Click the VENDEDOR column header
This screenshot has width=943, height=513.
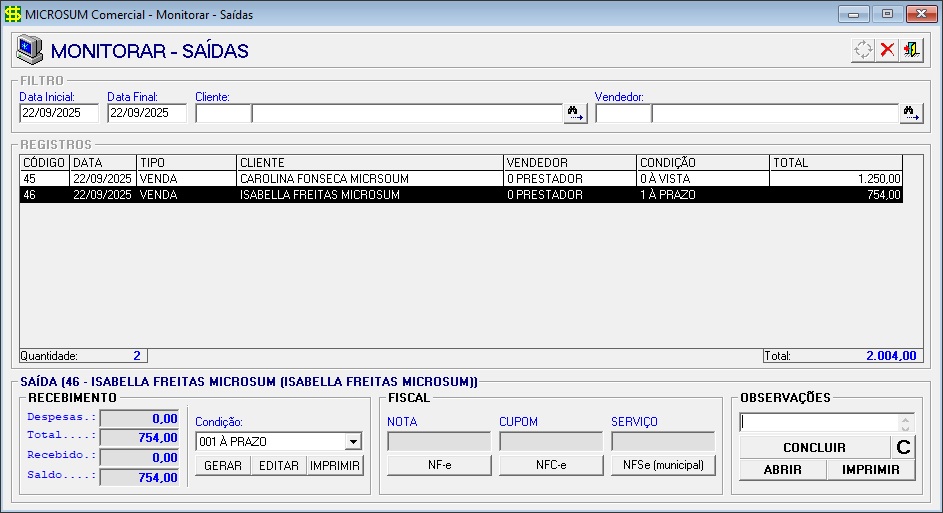pos(570,162)
